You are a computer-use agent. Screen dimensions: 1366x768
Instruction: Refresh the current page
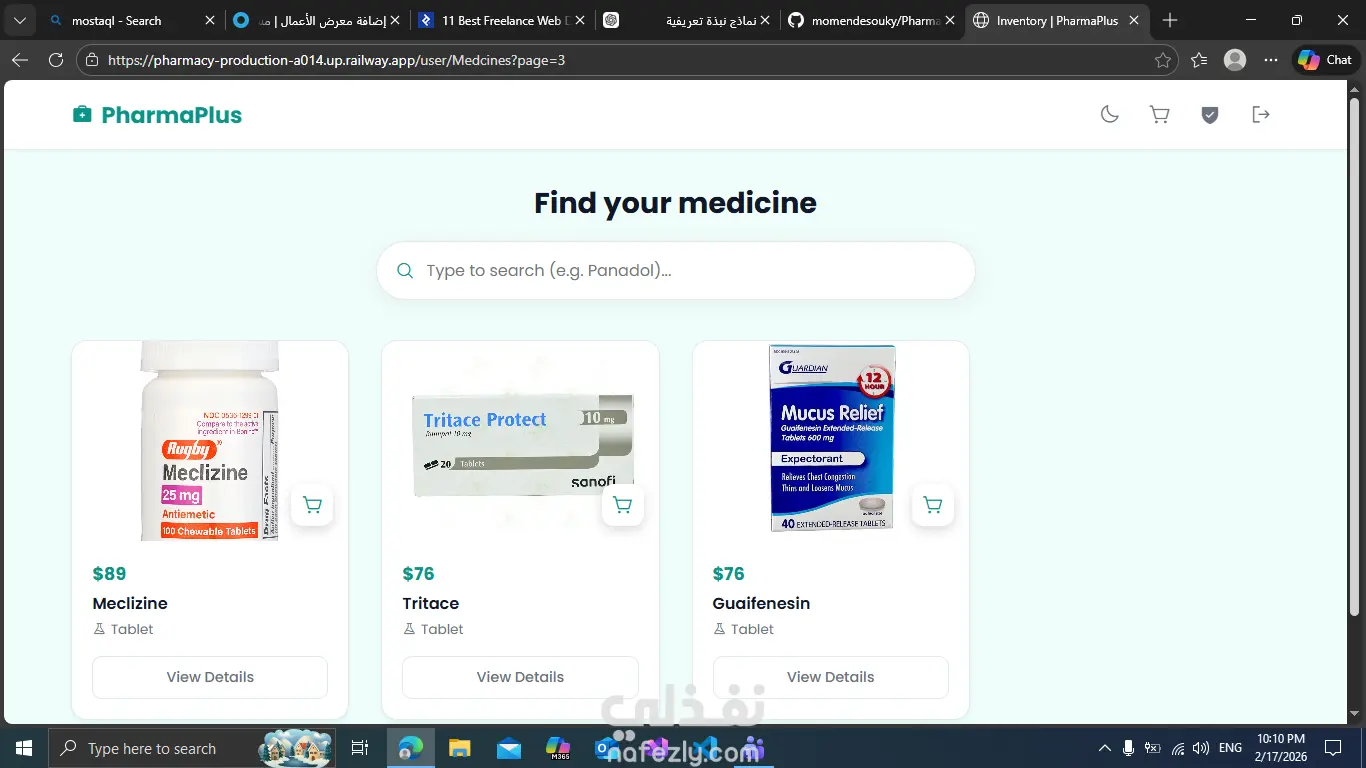click(56, 60)
